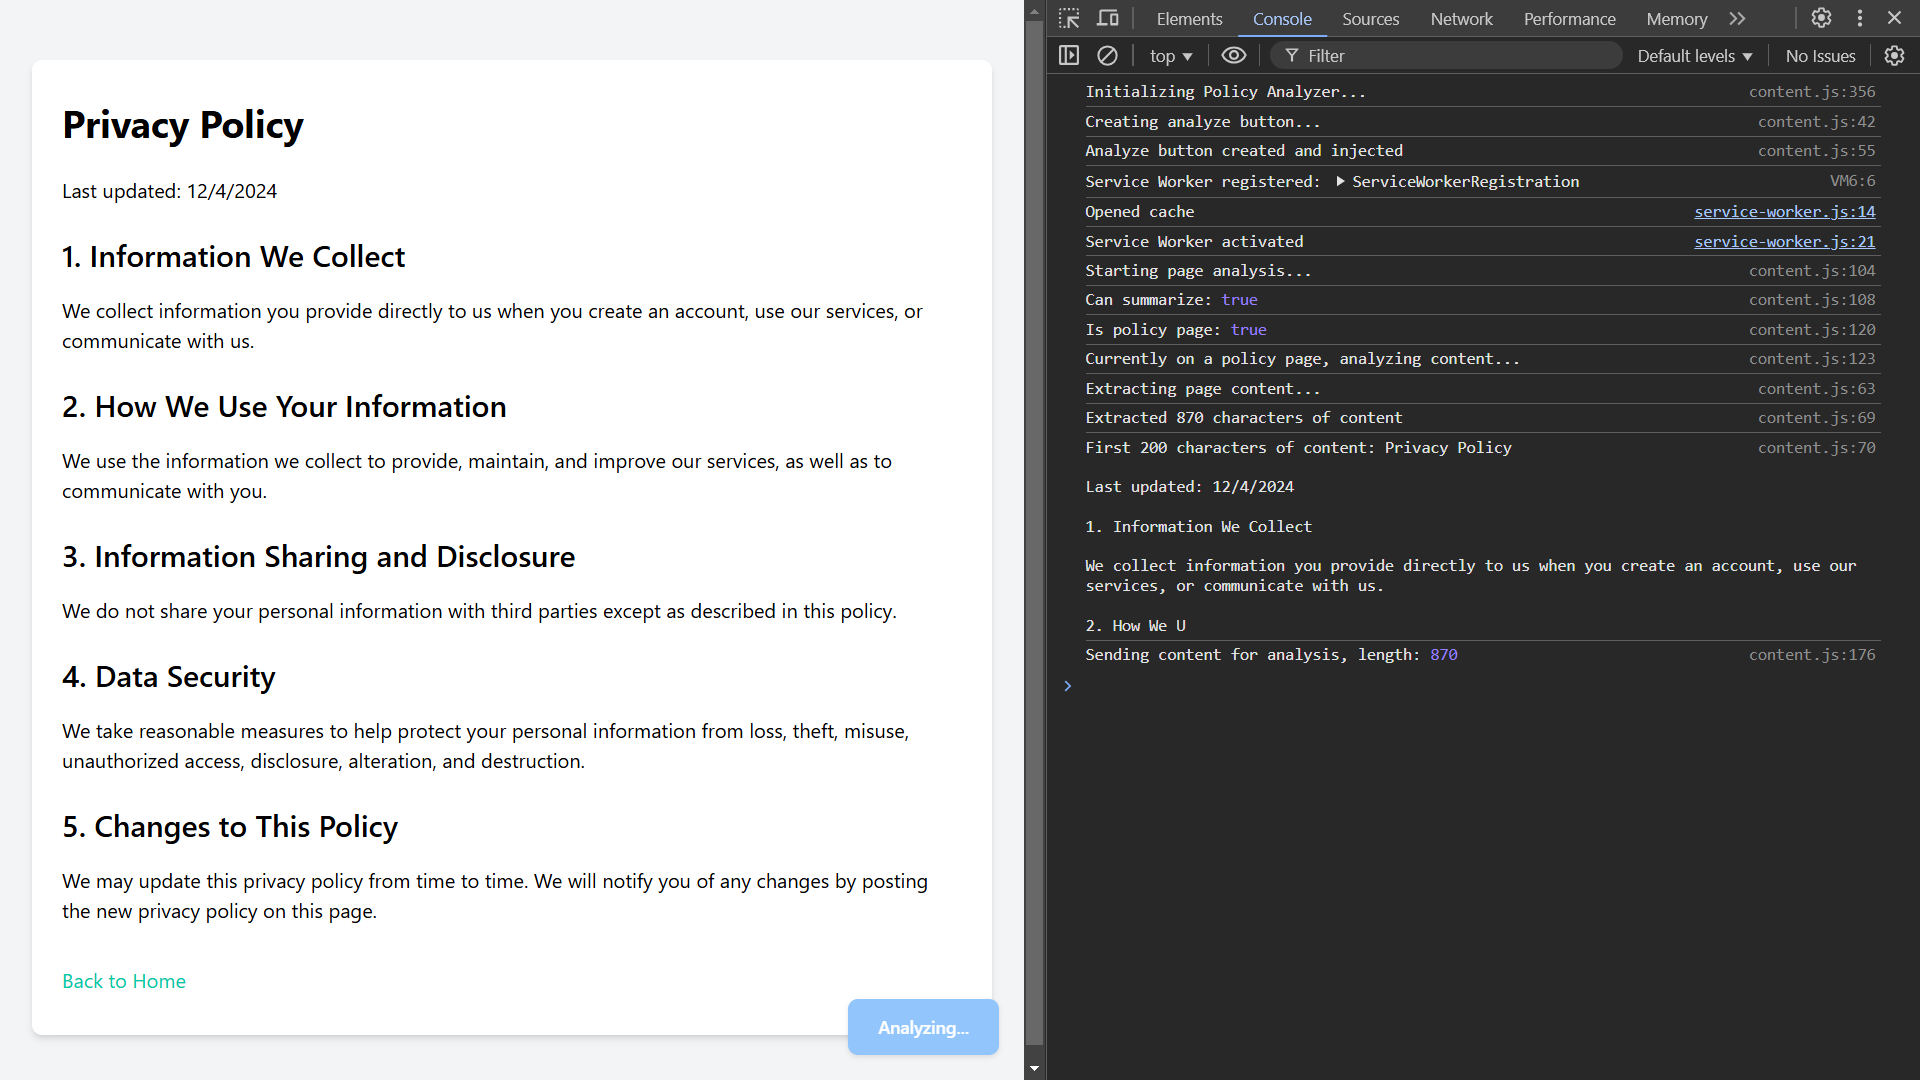1920x1080 pixels.
Task: Open the service-worker.js:14 source link
Action: click(1784, 211)
